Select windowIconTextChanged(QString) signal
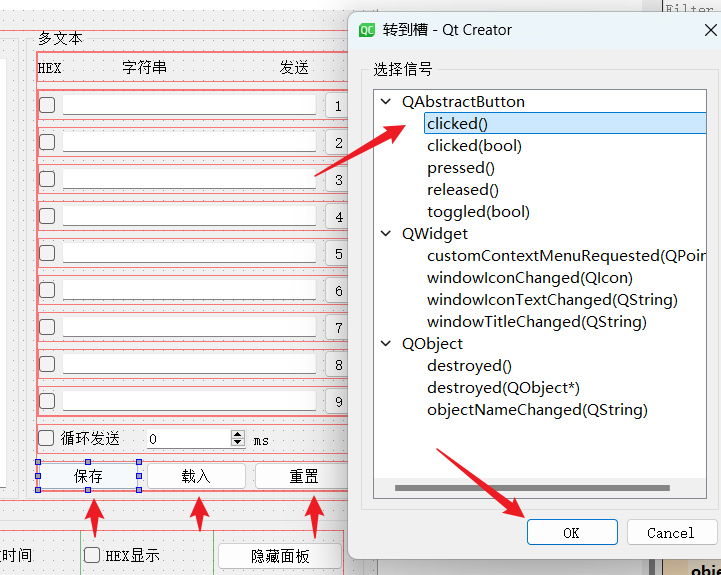This screenshot has width=721, height=575. (552, 300)
